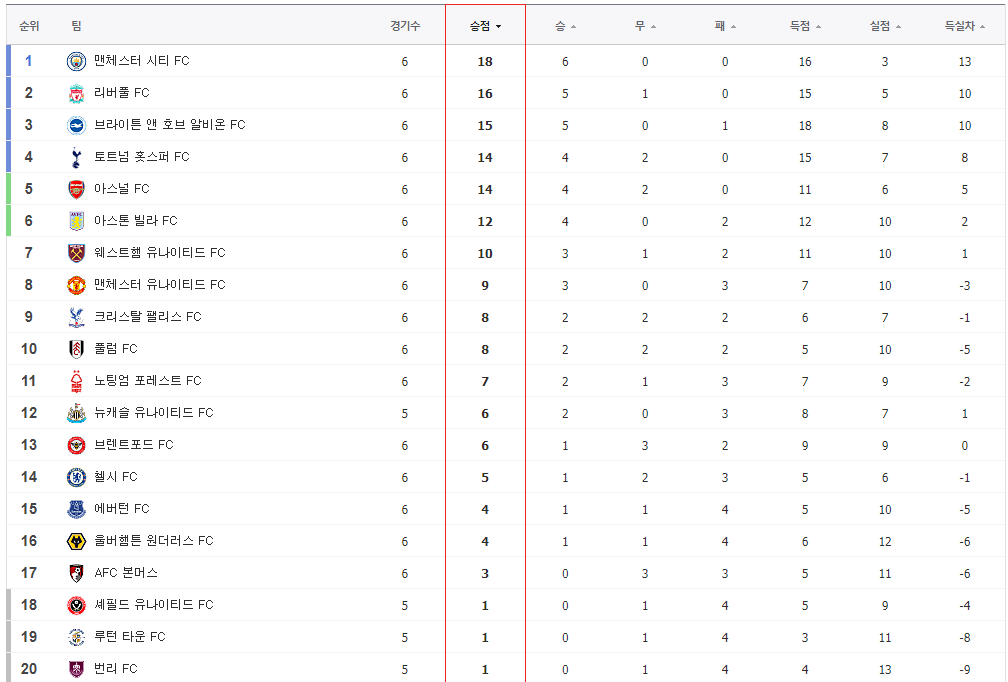Click the 첼시 FC club crest
Image resolution: width=1008 pixels, height=682 pixels.
click(x=77, y=477)
